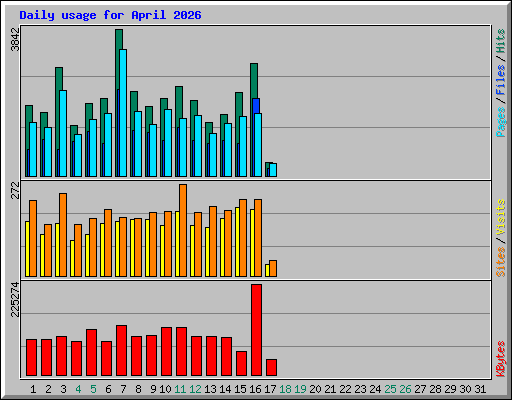512x400 pixels.
Task: Click the 3842 hits axis value
Action: 15,40
